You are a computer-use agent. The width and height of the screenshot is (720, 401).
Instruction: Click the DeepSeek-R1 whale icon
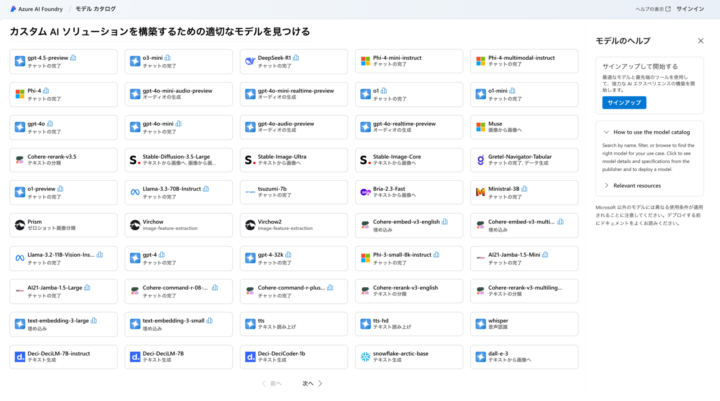249,62
